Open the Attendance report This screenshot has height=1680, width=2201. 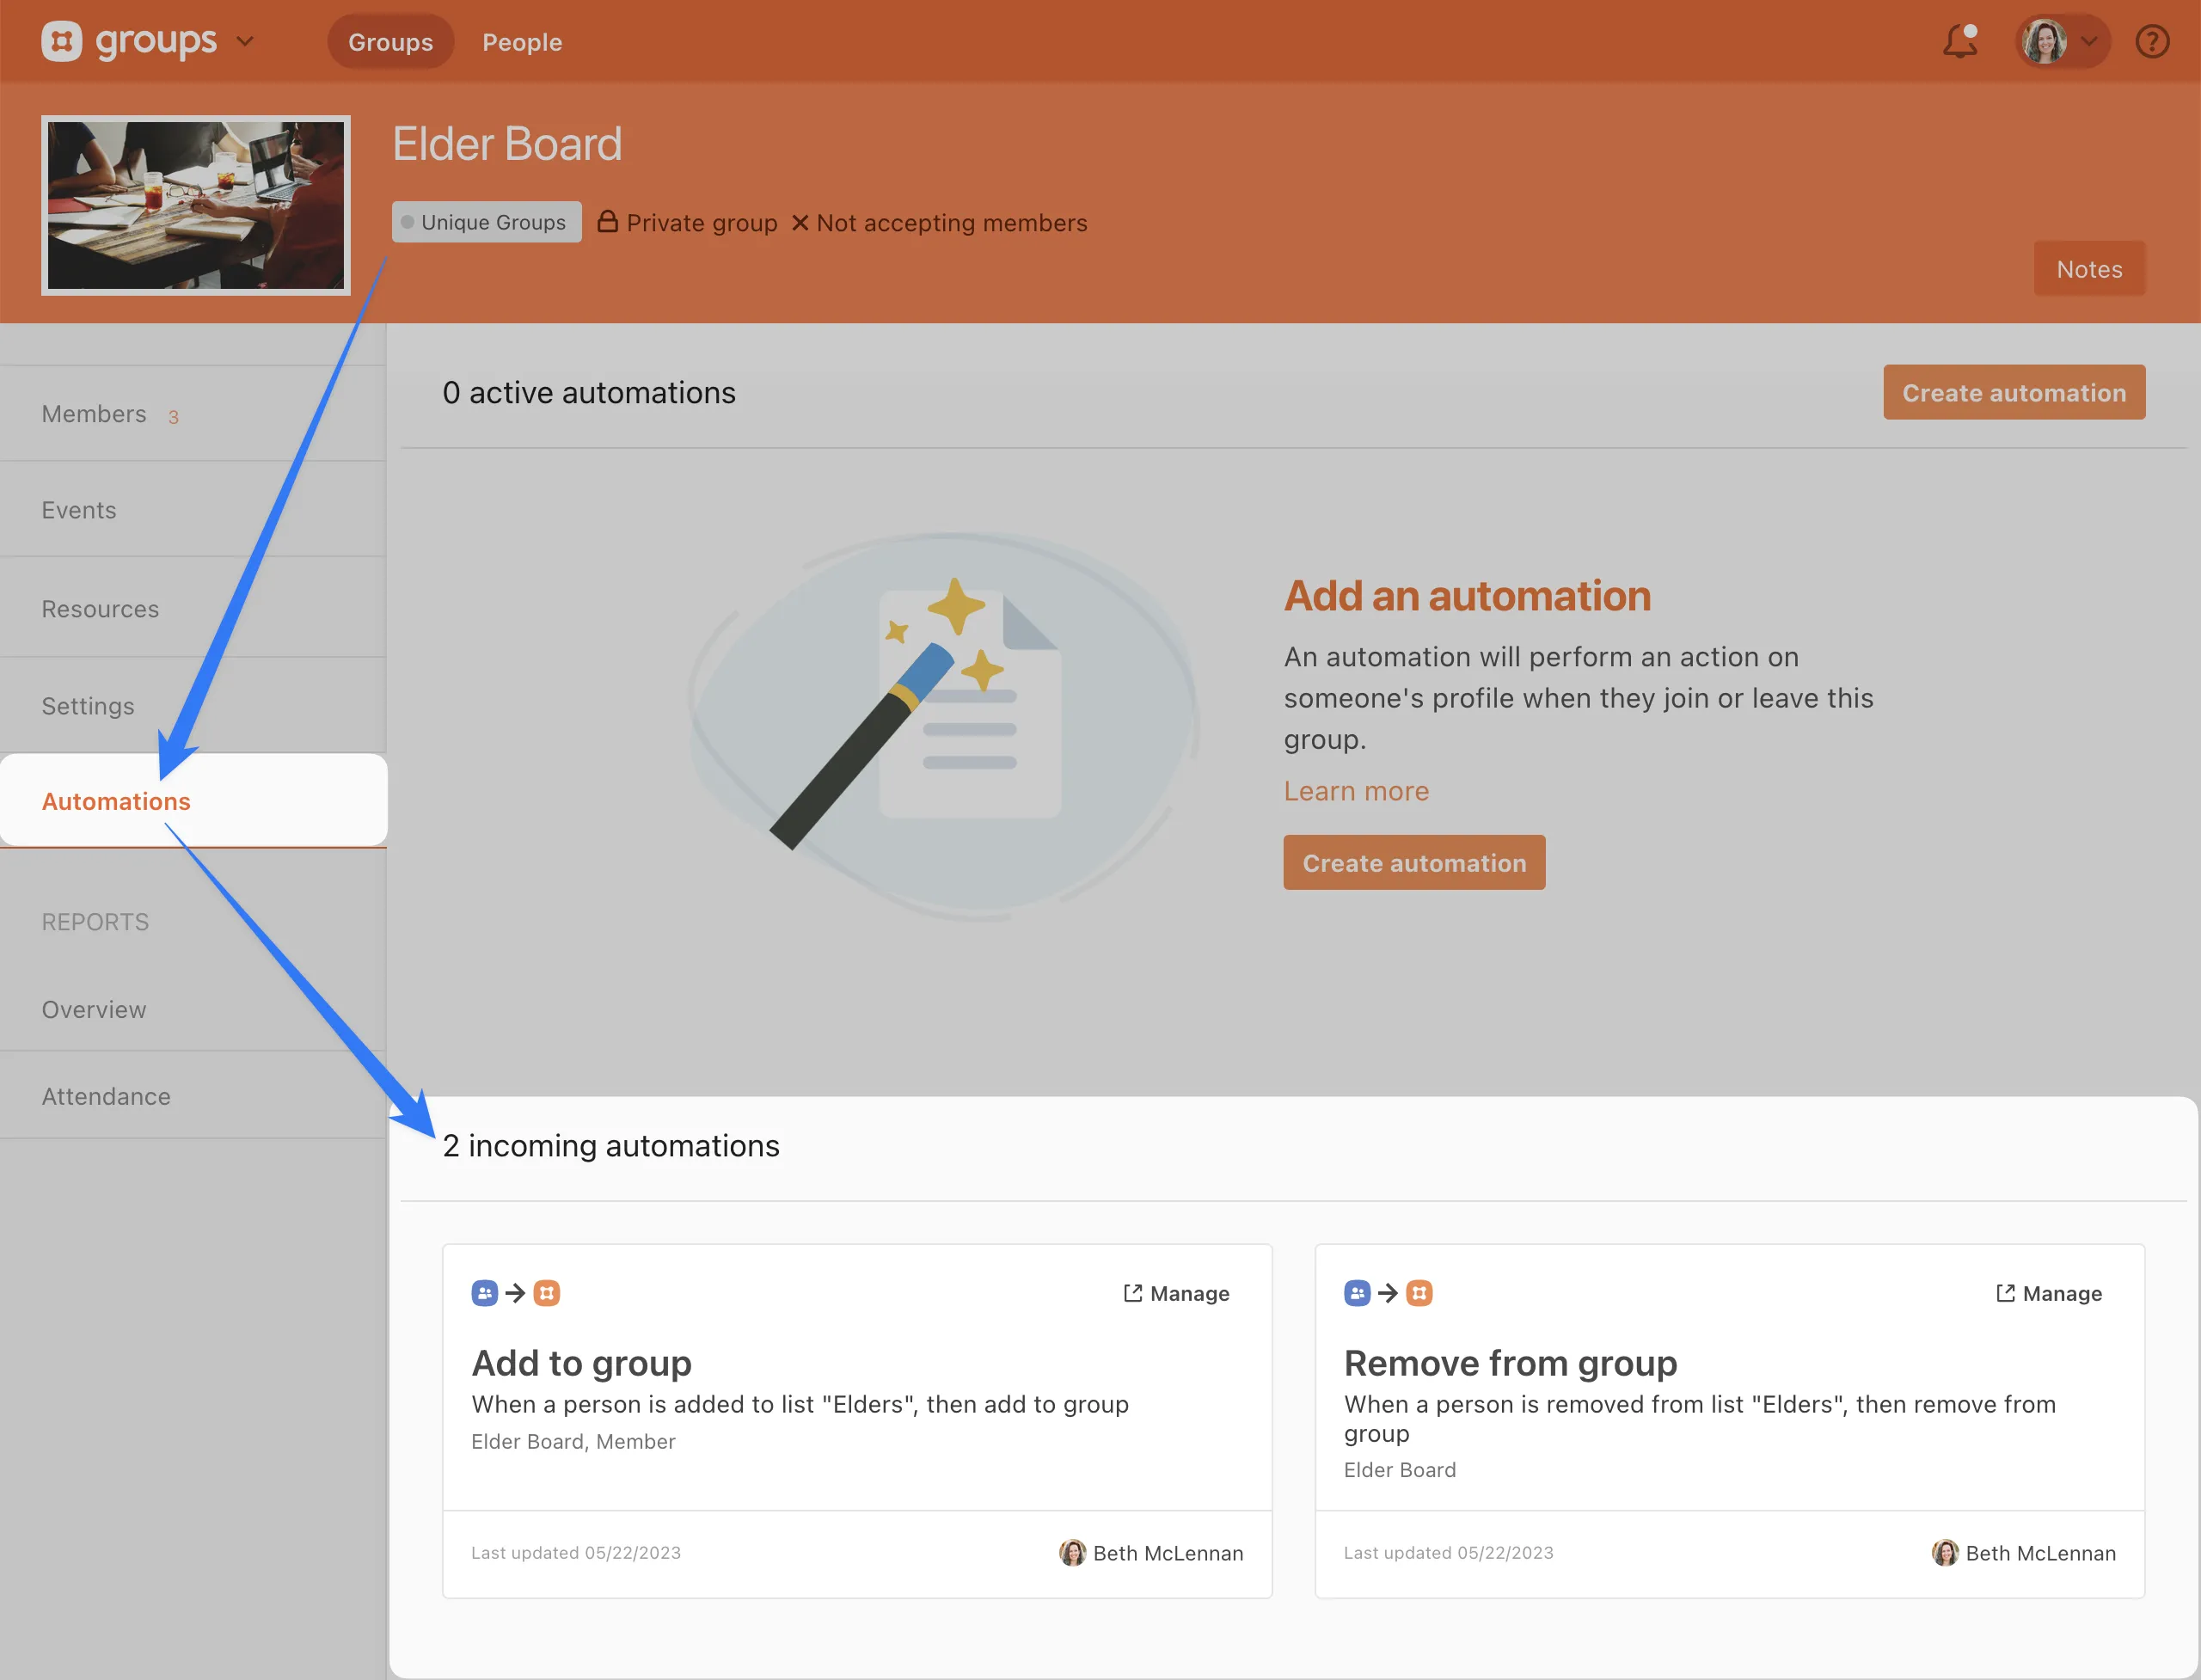click(x=106, y=1096)
